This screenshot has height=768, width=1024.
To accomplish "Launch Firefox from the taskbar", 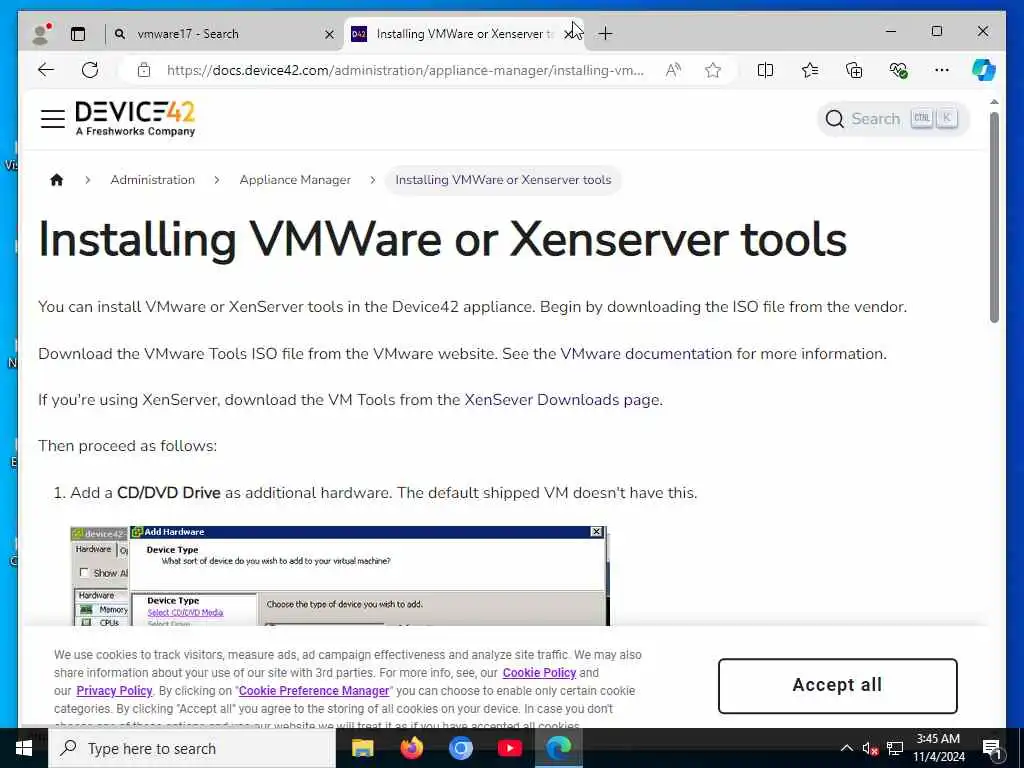I will [x=411, y=748].
